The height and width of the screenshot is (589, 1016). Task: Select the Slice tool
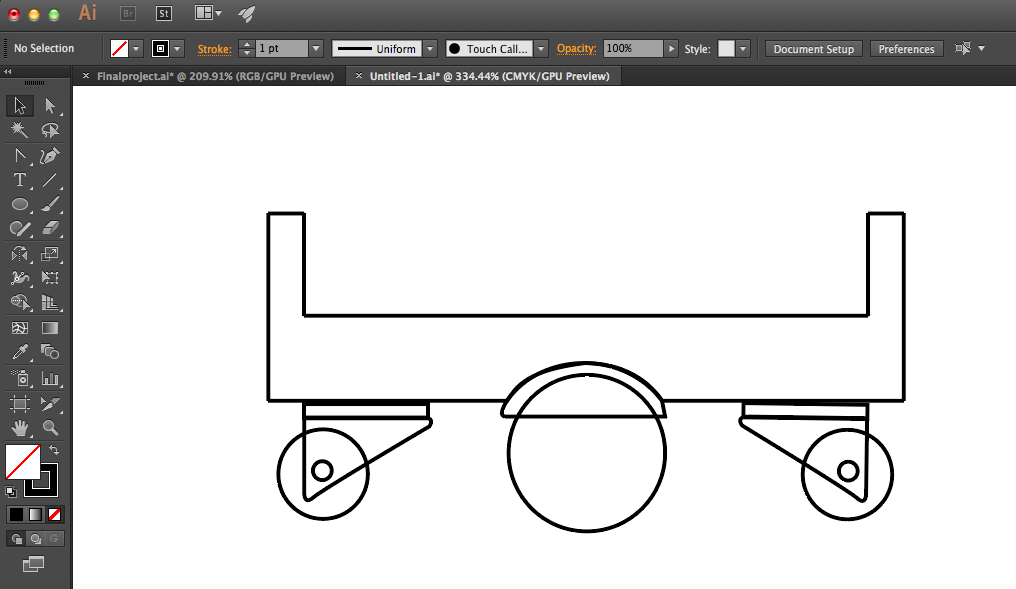(50, 404)
